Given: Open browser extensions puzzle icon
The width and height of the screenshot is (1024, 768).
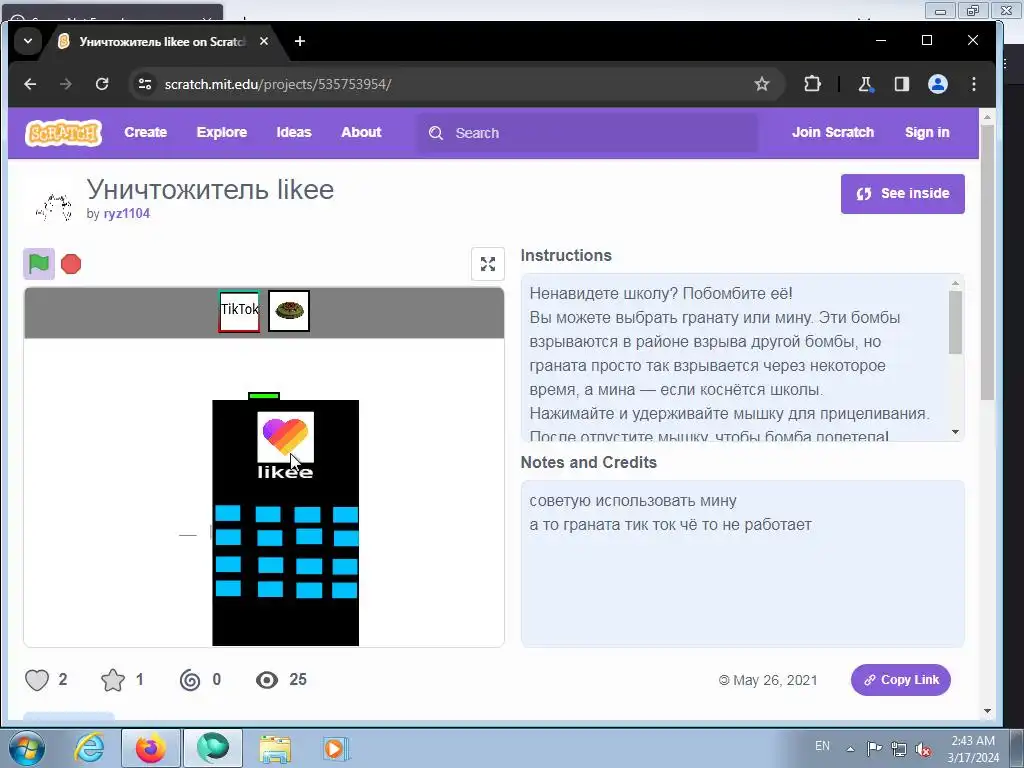Looking at the screenshot, I should [x=812, y=84].
